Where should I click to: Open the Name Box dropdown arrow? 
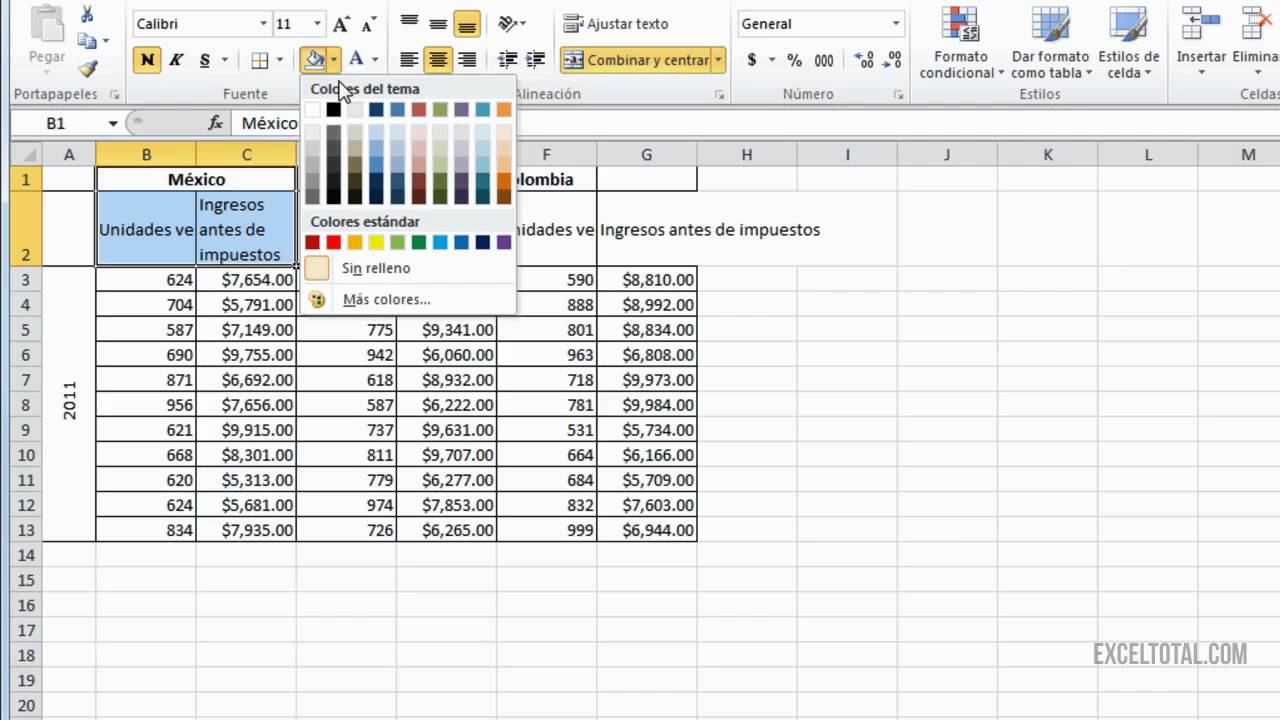point(113,124)
